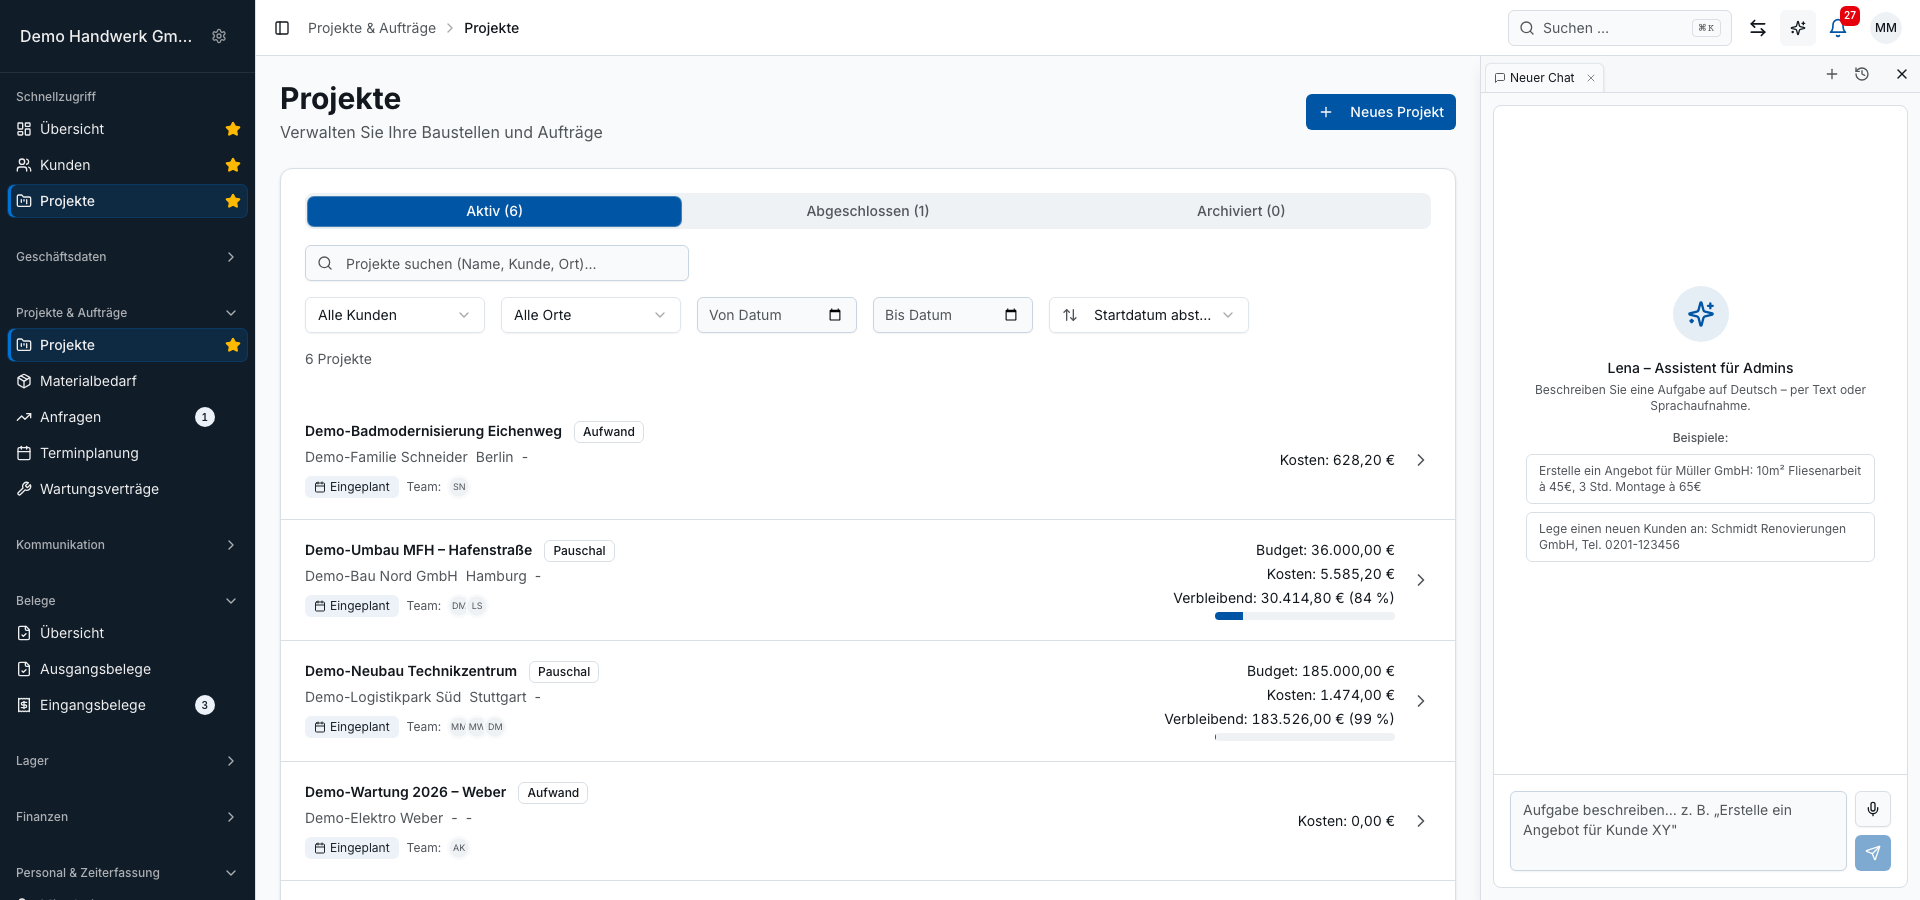Open Startdatum sort dropdown
1920x900 pixels.
pyautogui.click(x=1149, y=315)
